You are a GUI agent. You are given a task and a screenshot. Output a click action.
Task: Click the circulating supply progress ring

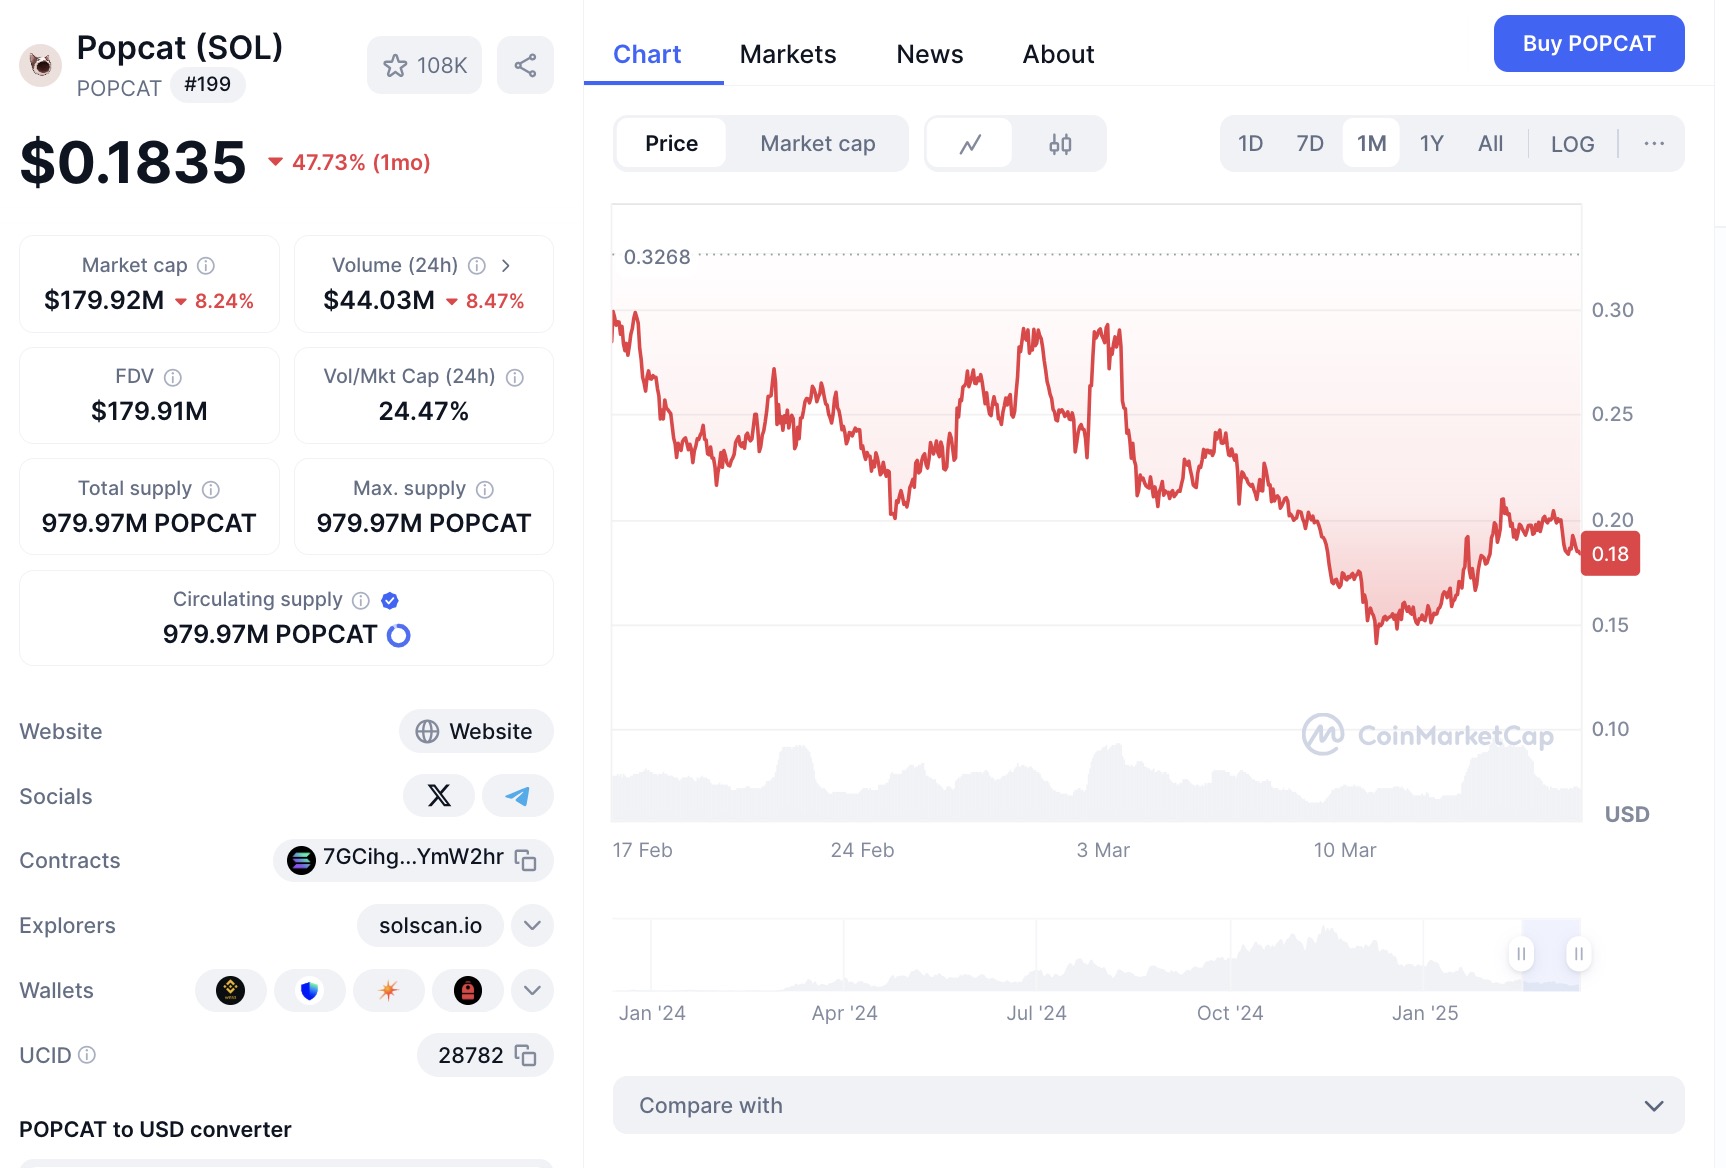[398, 635]
